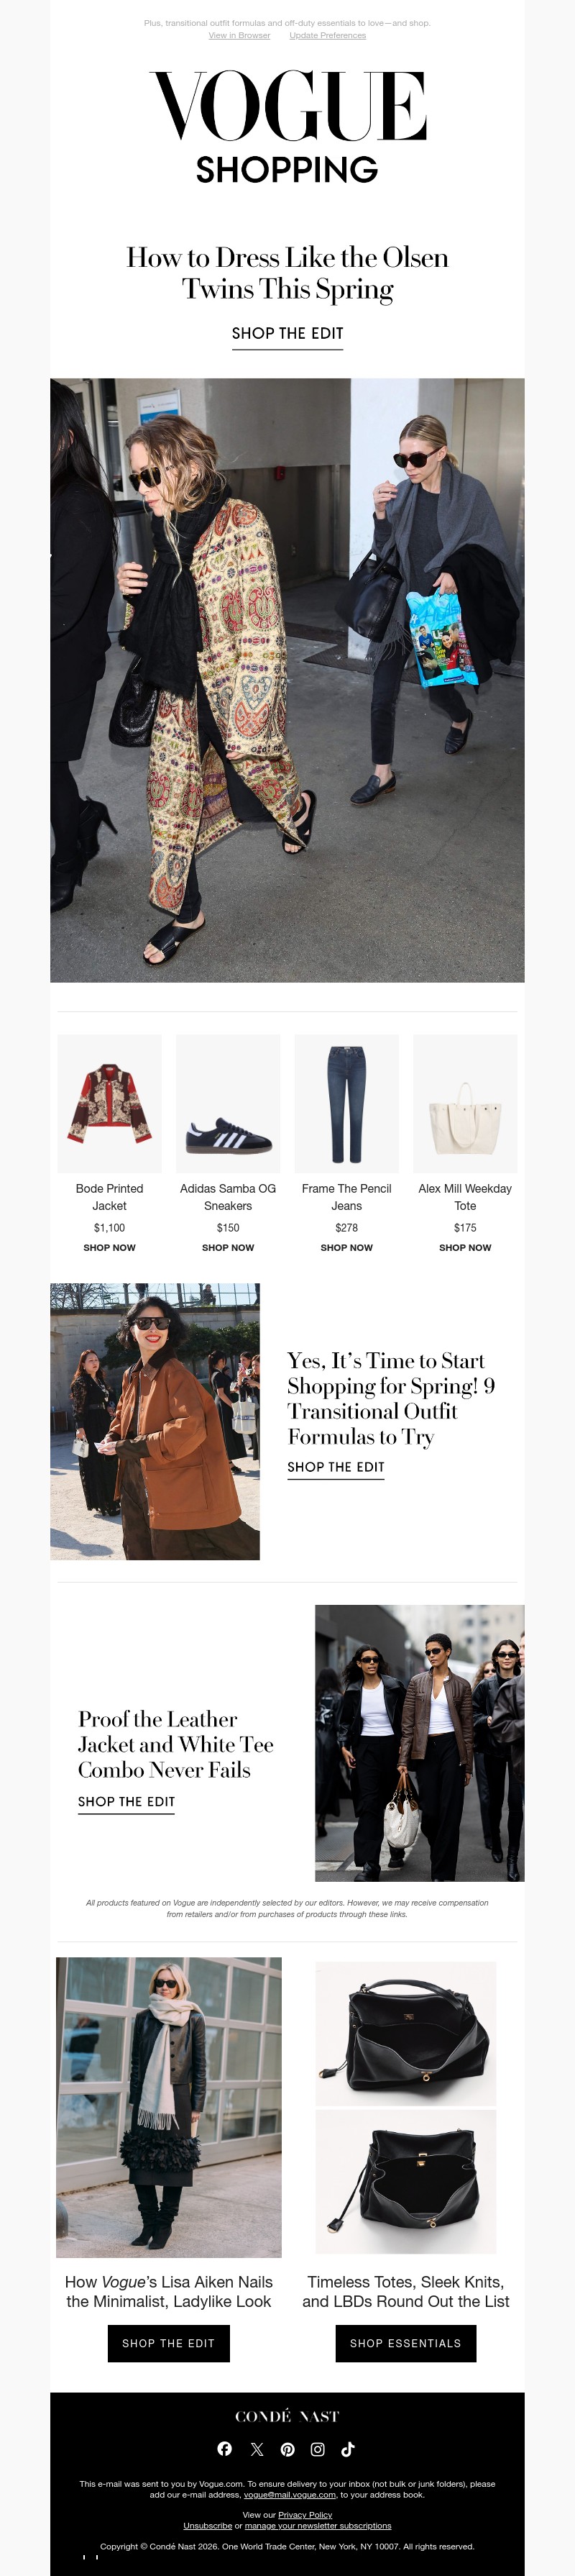Click Shop The Edit under Olsen Twins headline

pos(287,334)
